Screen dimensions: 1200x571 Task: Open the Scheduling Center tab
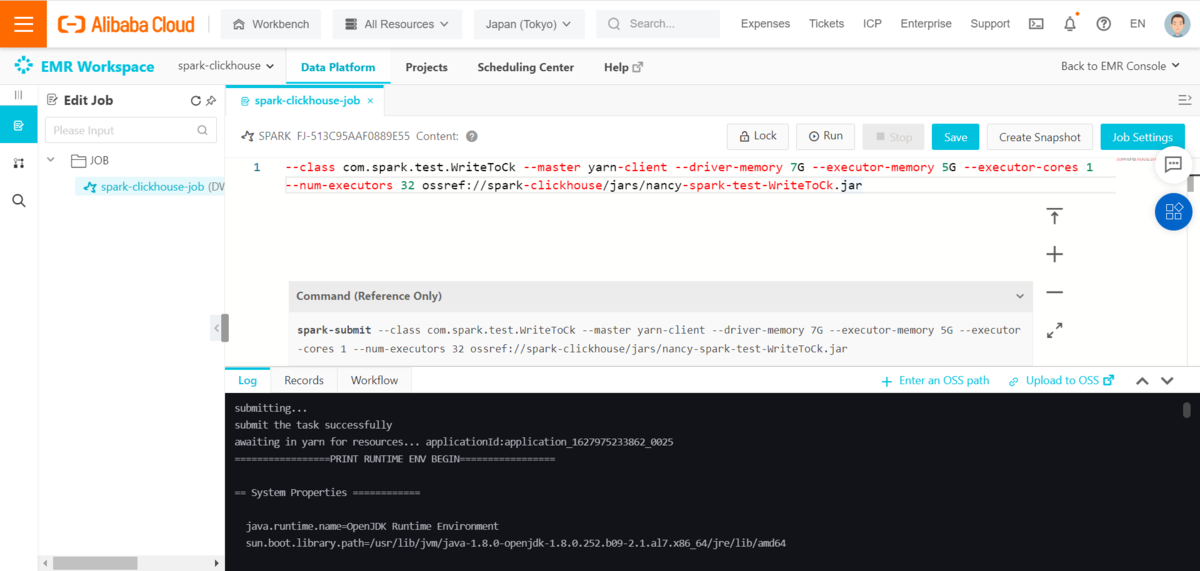(526, 67)
